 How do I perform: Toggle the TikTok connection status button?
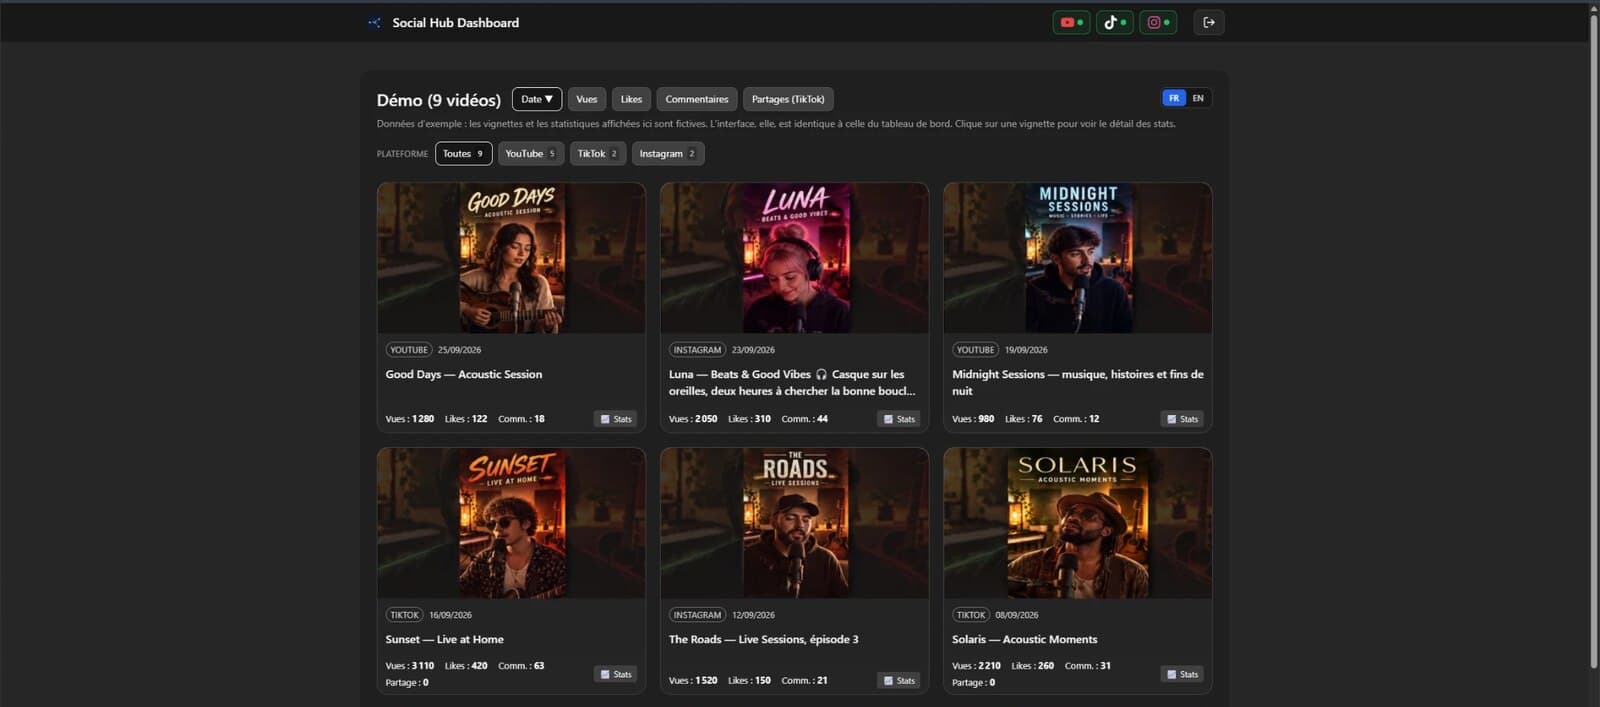1114,22
